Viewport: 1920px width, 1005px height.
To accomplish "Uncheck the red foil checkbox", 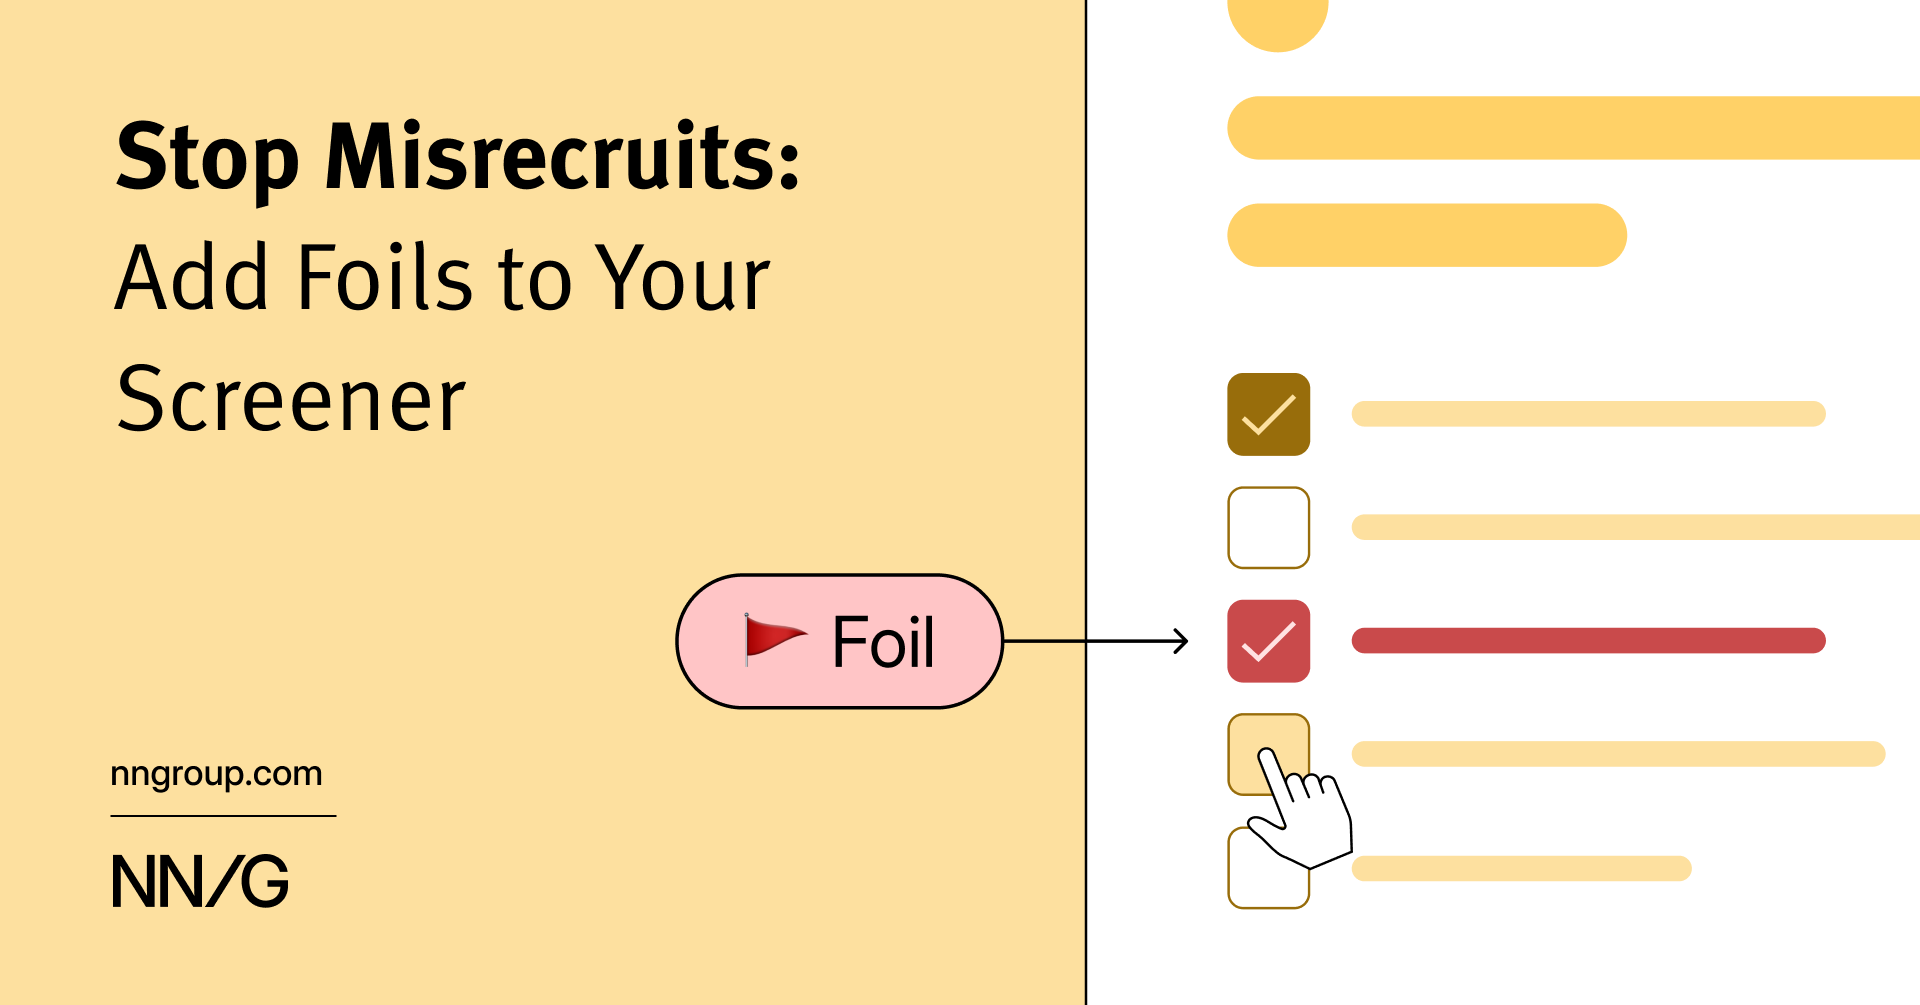I will [x=1268, y=641].
